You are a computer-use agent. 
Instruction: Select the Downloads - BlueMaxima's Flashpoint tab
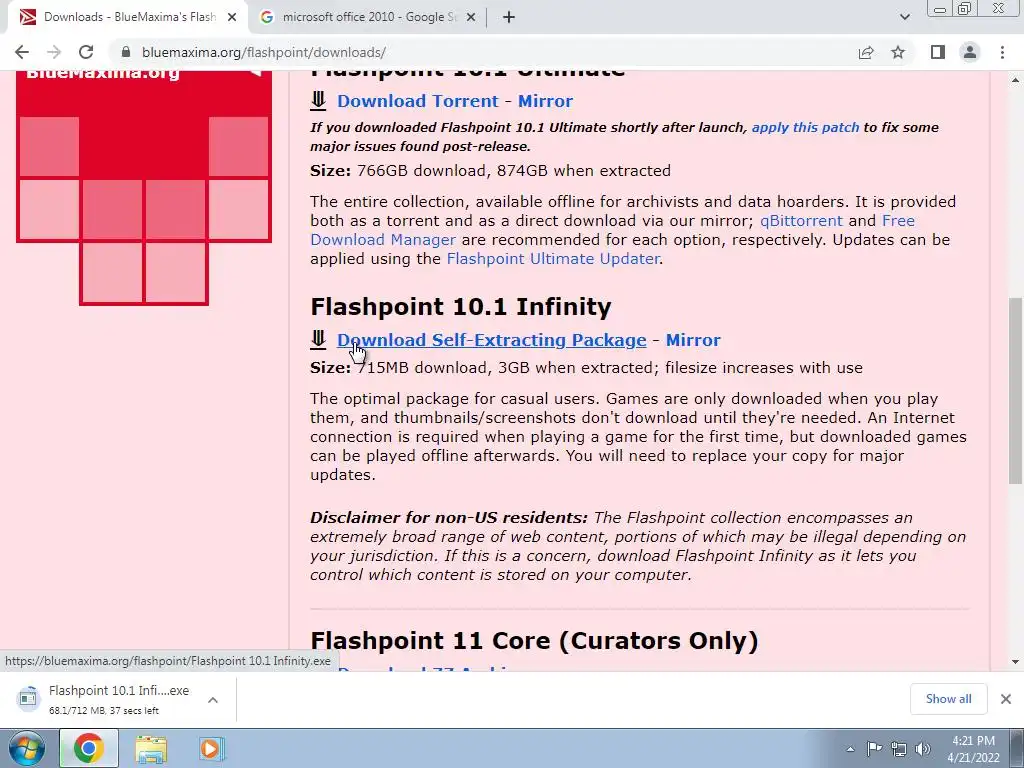128,17
